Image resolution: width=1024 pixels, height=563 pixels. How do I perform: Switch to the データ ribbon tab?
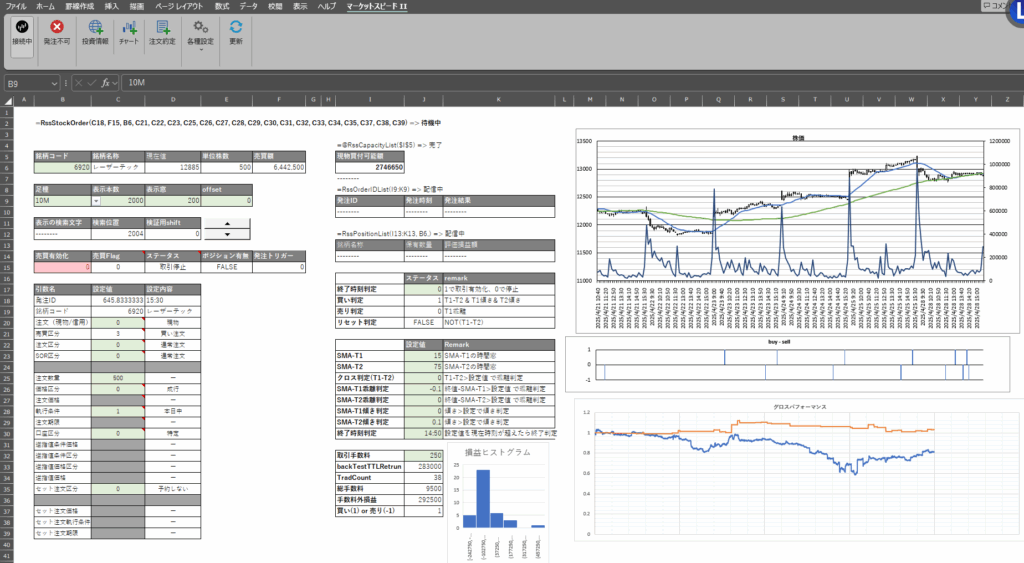(248, 6)
